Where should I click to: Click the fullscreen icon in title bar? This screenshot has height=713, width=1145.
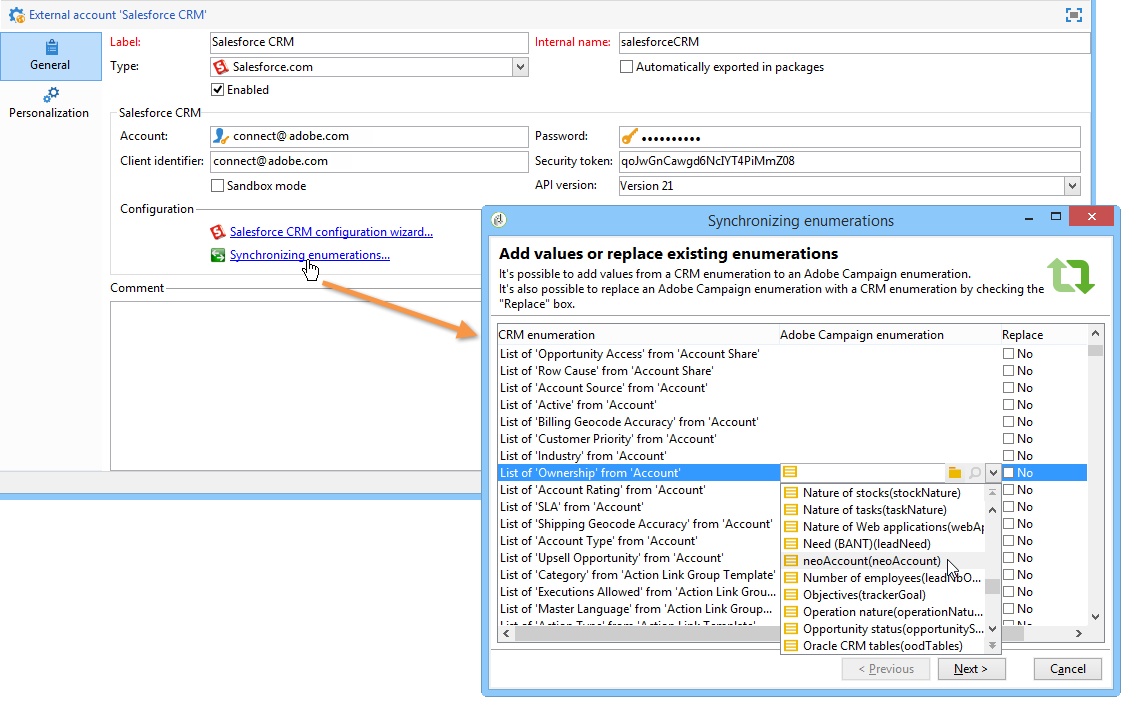pos(1073,15)
